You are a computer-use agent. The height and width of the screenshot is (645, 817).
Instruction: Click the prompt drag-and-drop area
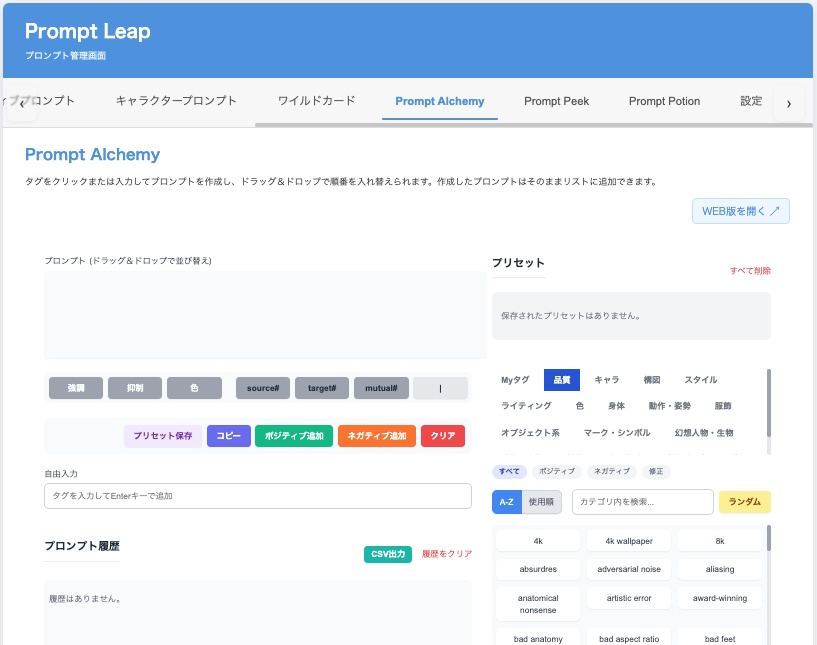pyautogui.click(x=265, y=315)
